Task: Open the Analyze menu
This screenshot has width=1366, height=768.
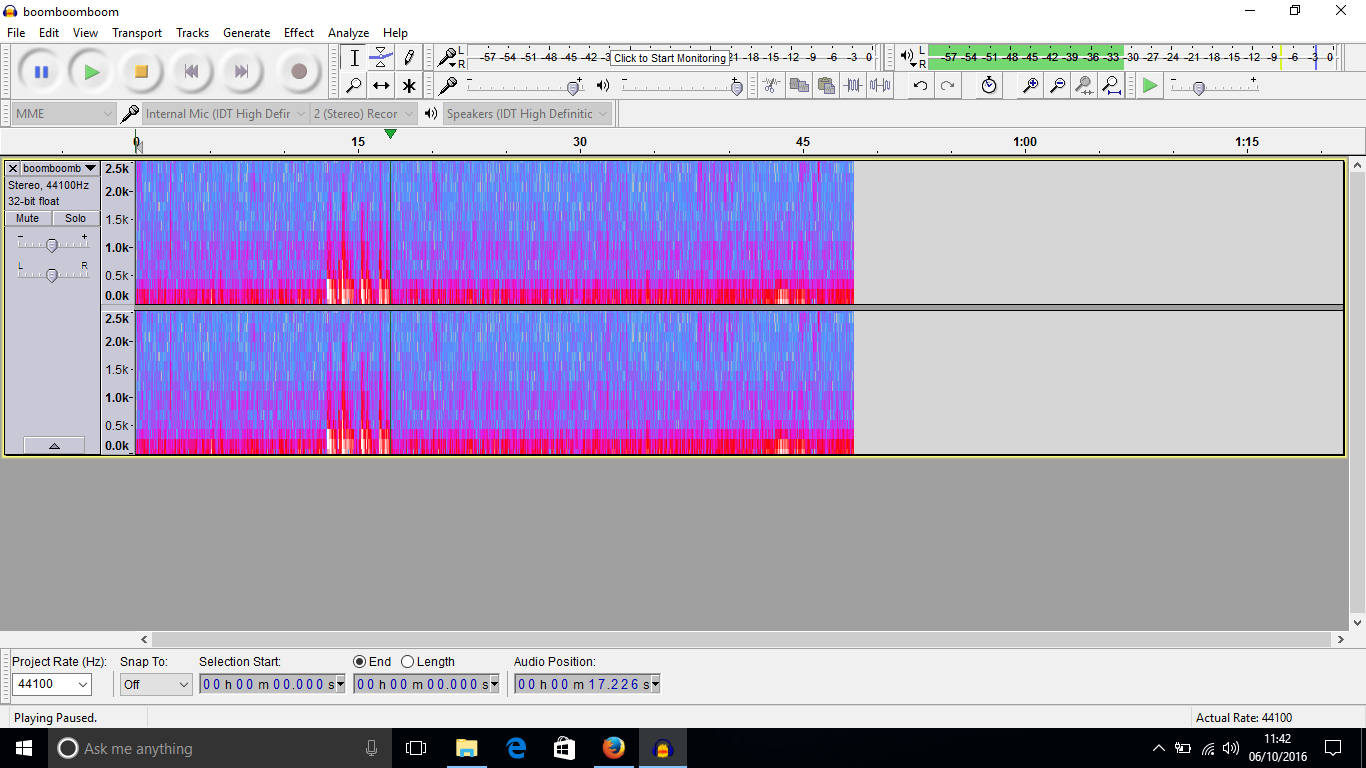Action: [x=348, y=33]
